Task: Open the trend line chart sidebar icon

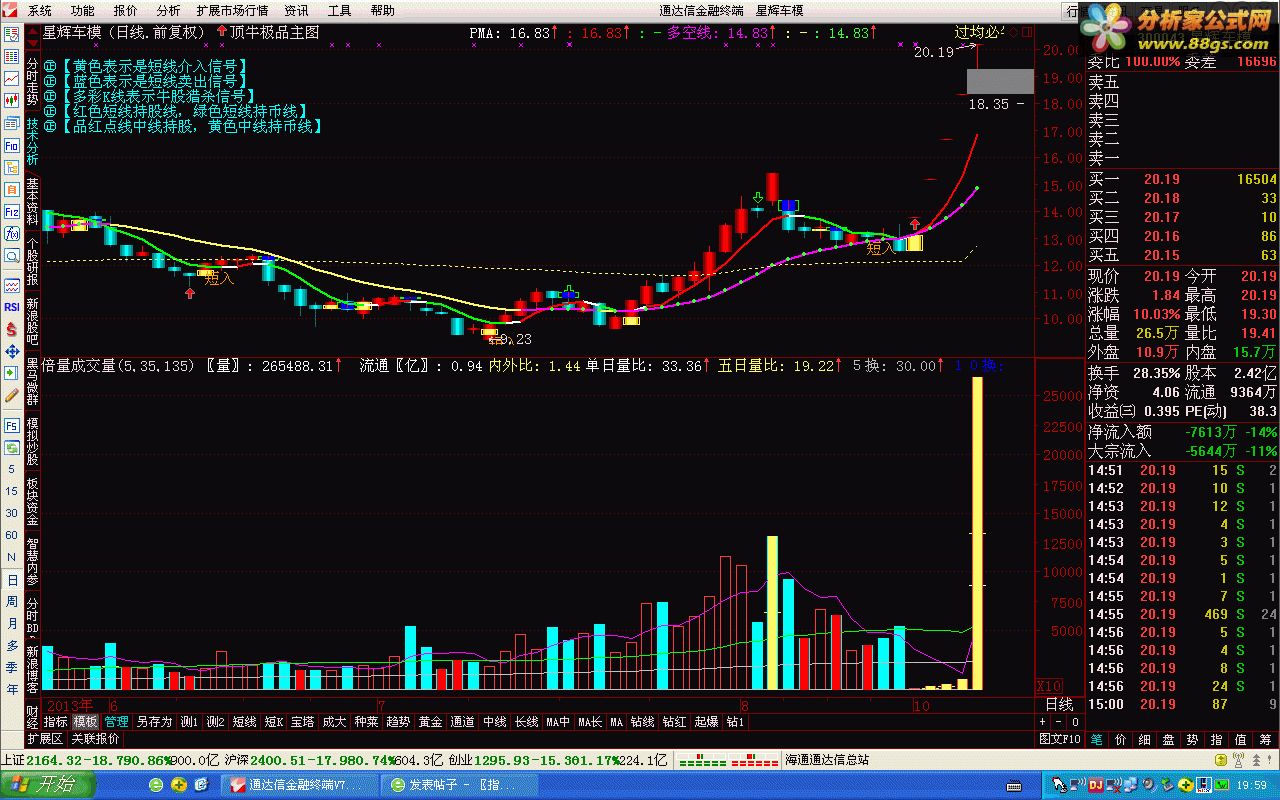Action: [x=11, y=78]
